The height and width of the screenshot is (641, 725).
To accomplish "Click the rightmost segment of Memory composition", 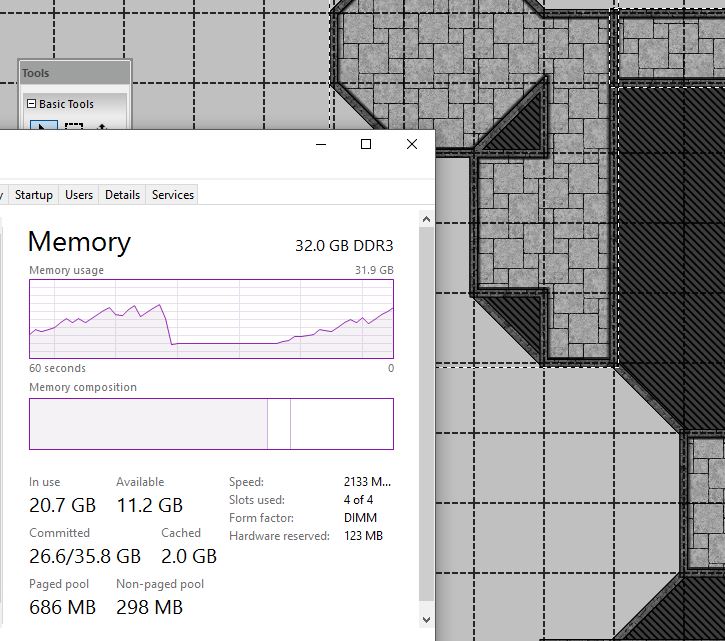I will (341, 424).
